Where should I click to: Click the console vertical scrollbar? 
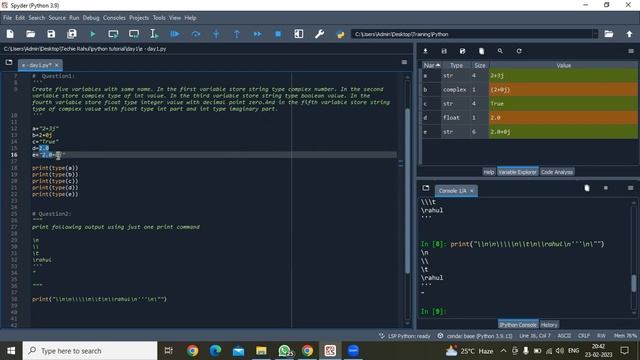[x=634, y=283]
